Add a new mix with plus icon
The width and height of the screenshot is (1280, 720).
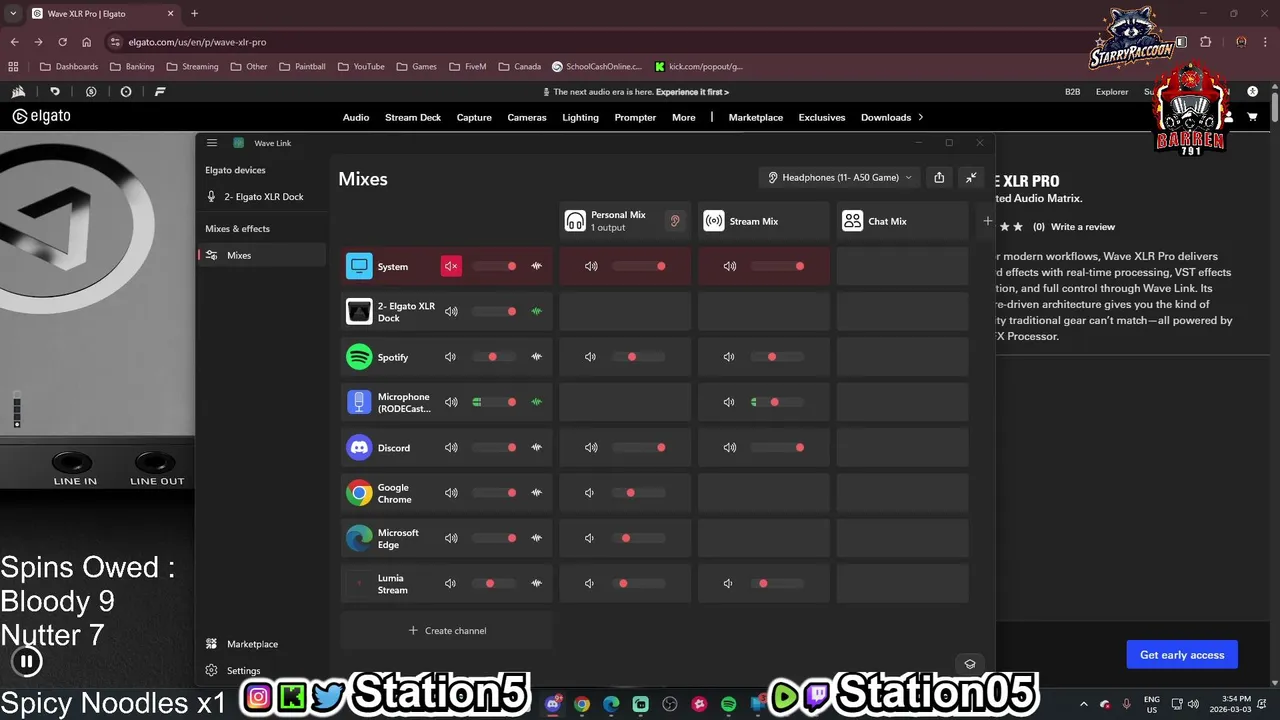coord(987,221)
